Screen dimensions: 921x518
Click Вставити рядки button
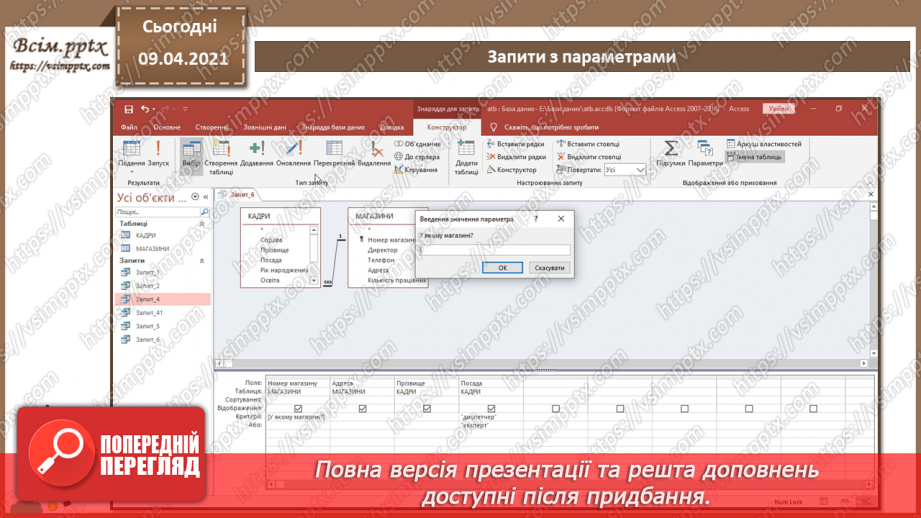516,144
